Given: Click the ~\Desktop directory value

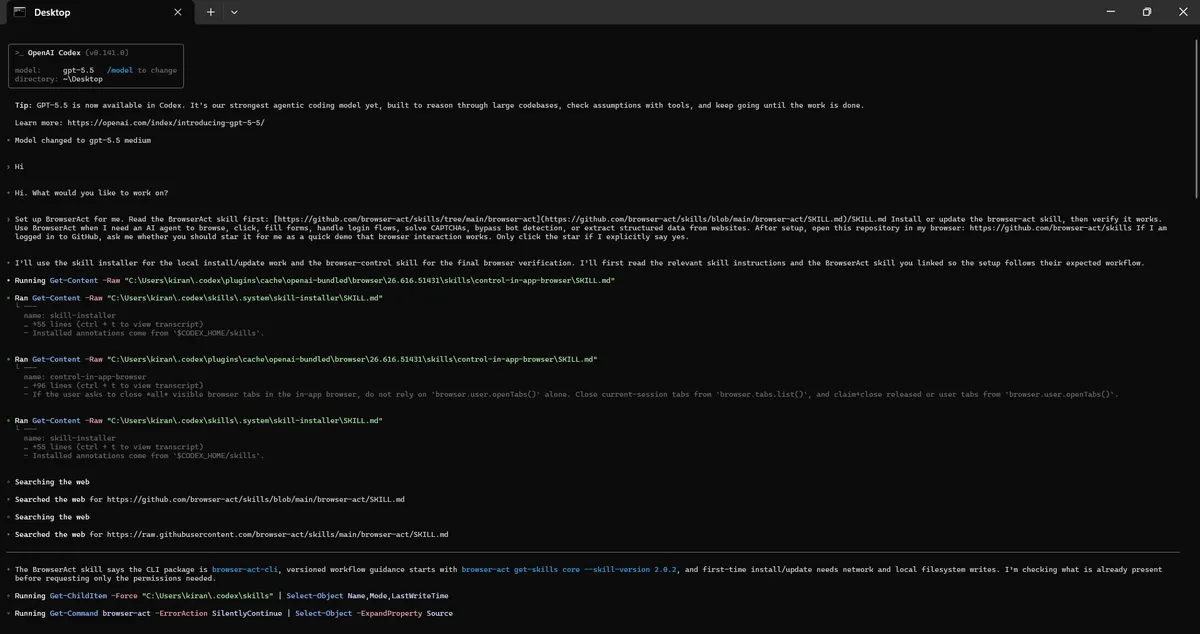Looking at the screenshot, I should pos(82,79).
